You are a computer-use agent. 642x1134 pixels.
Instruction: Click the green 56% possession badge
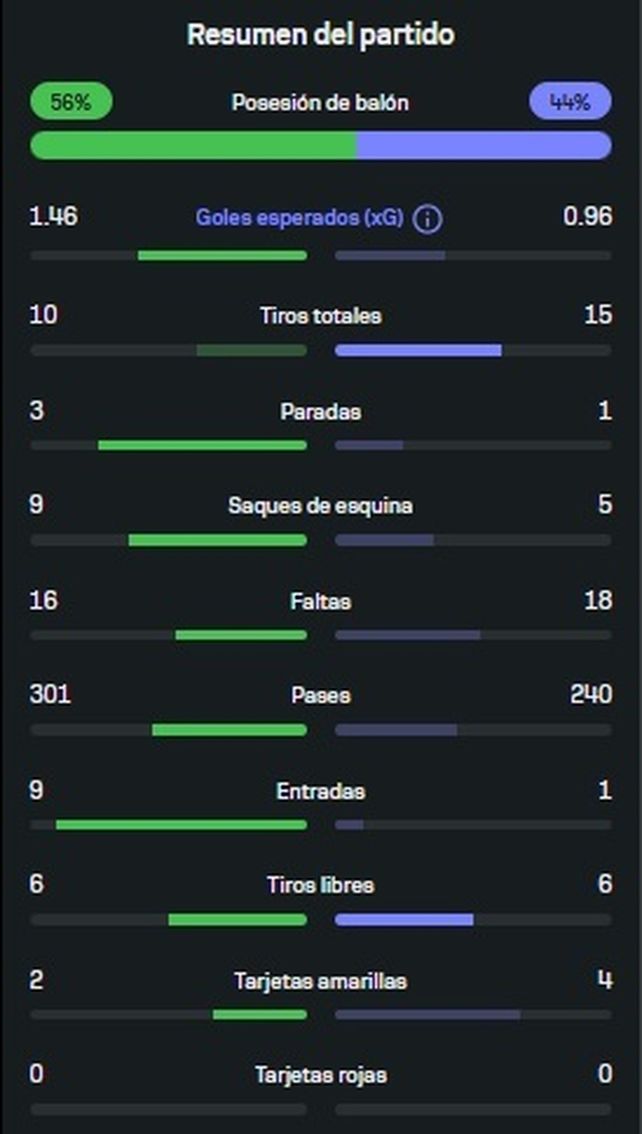pos(70,100)
